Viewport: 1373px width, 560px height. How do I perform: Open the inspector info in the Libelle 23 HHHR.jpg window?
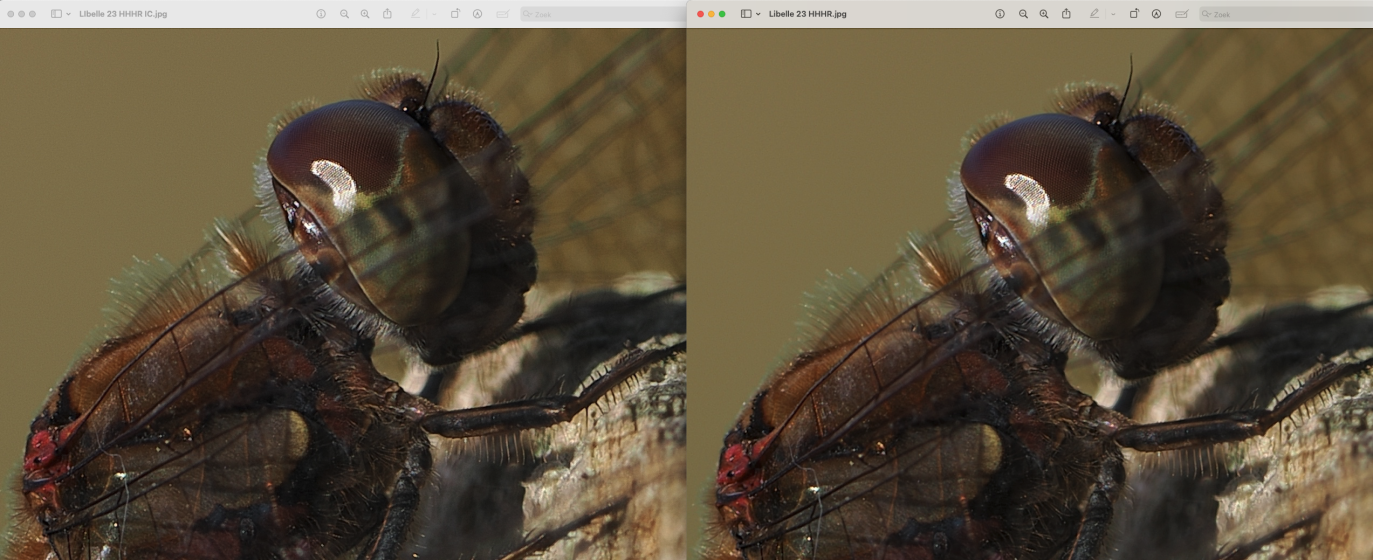click(1000, 14)
